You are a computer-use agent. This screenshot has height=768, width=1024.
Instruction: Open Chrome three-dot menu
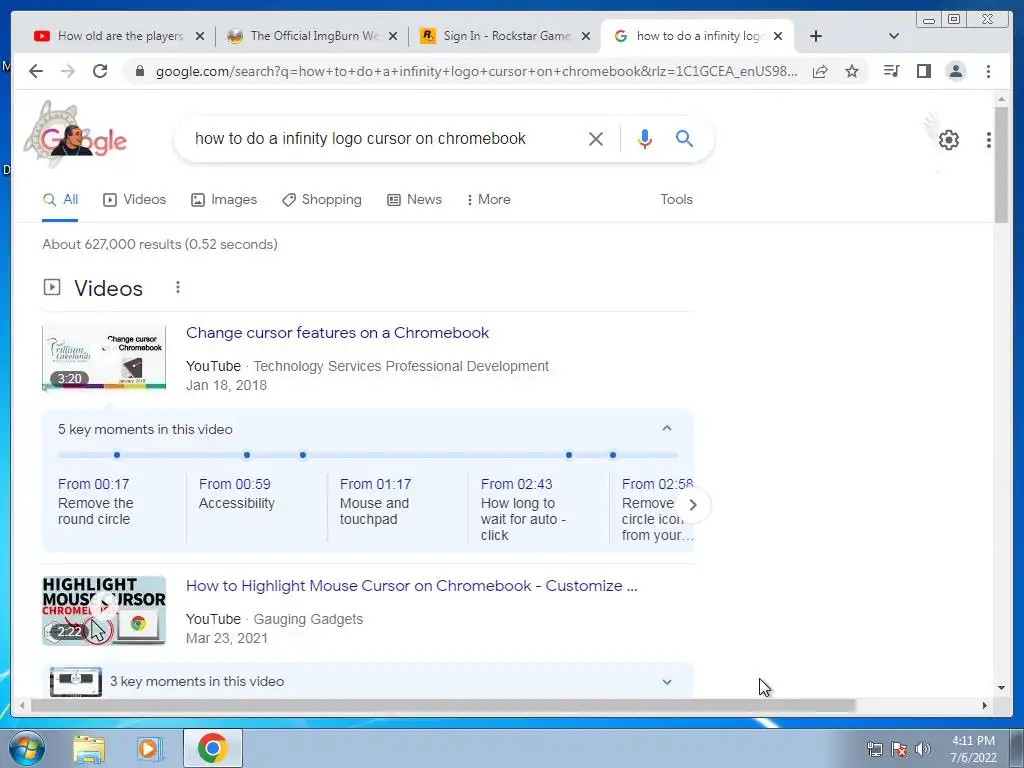[988, 71]
